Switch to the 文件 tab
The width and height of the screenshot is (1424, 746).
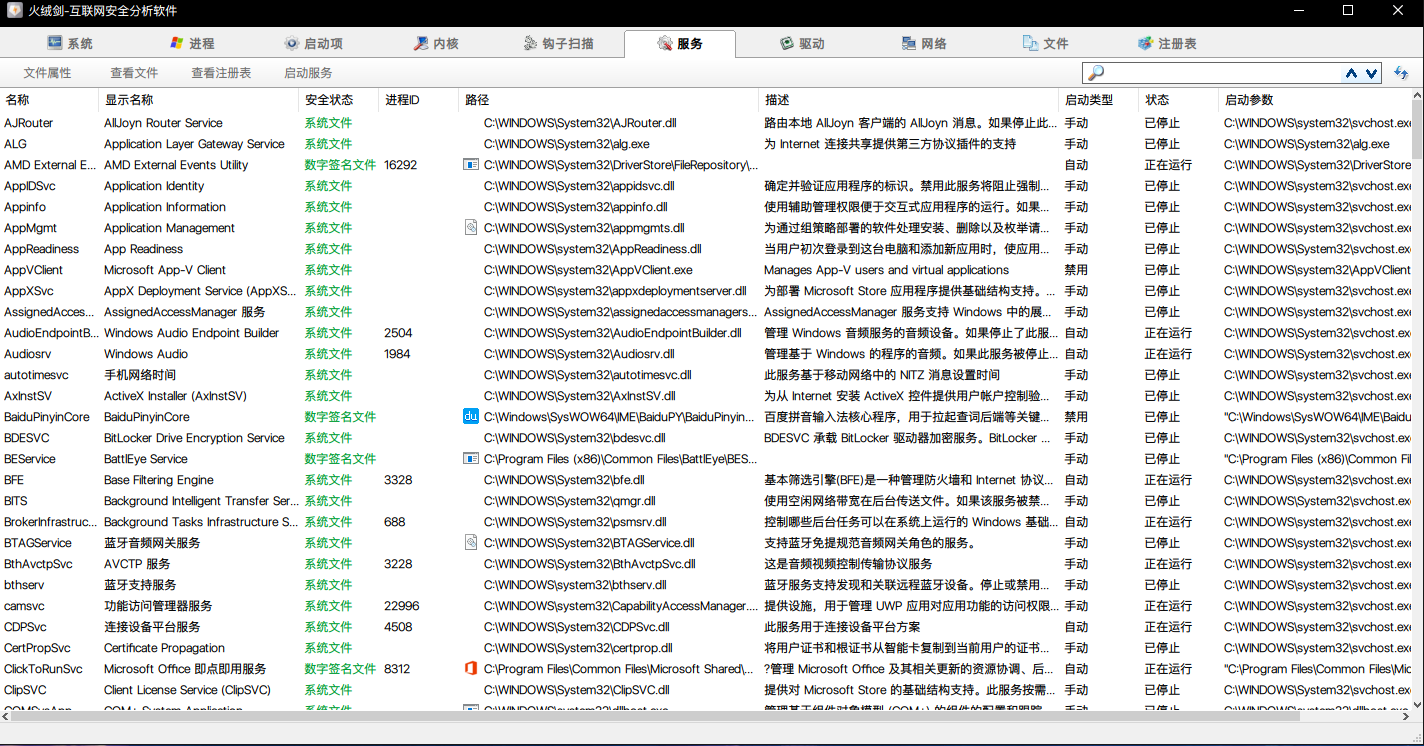point(1046,43)
